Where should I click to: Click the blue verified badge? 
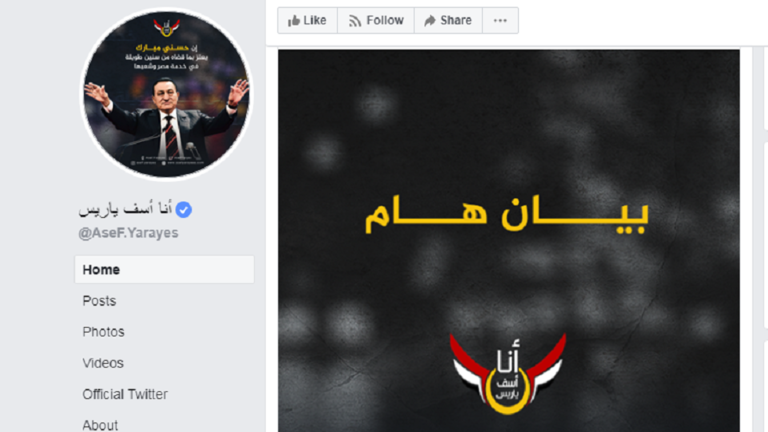(x=184, y=210)
